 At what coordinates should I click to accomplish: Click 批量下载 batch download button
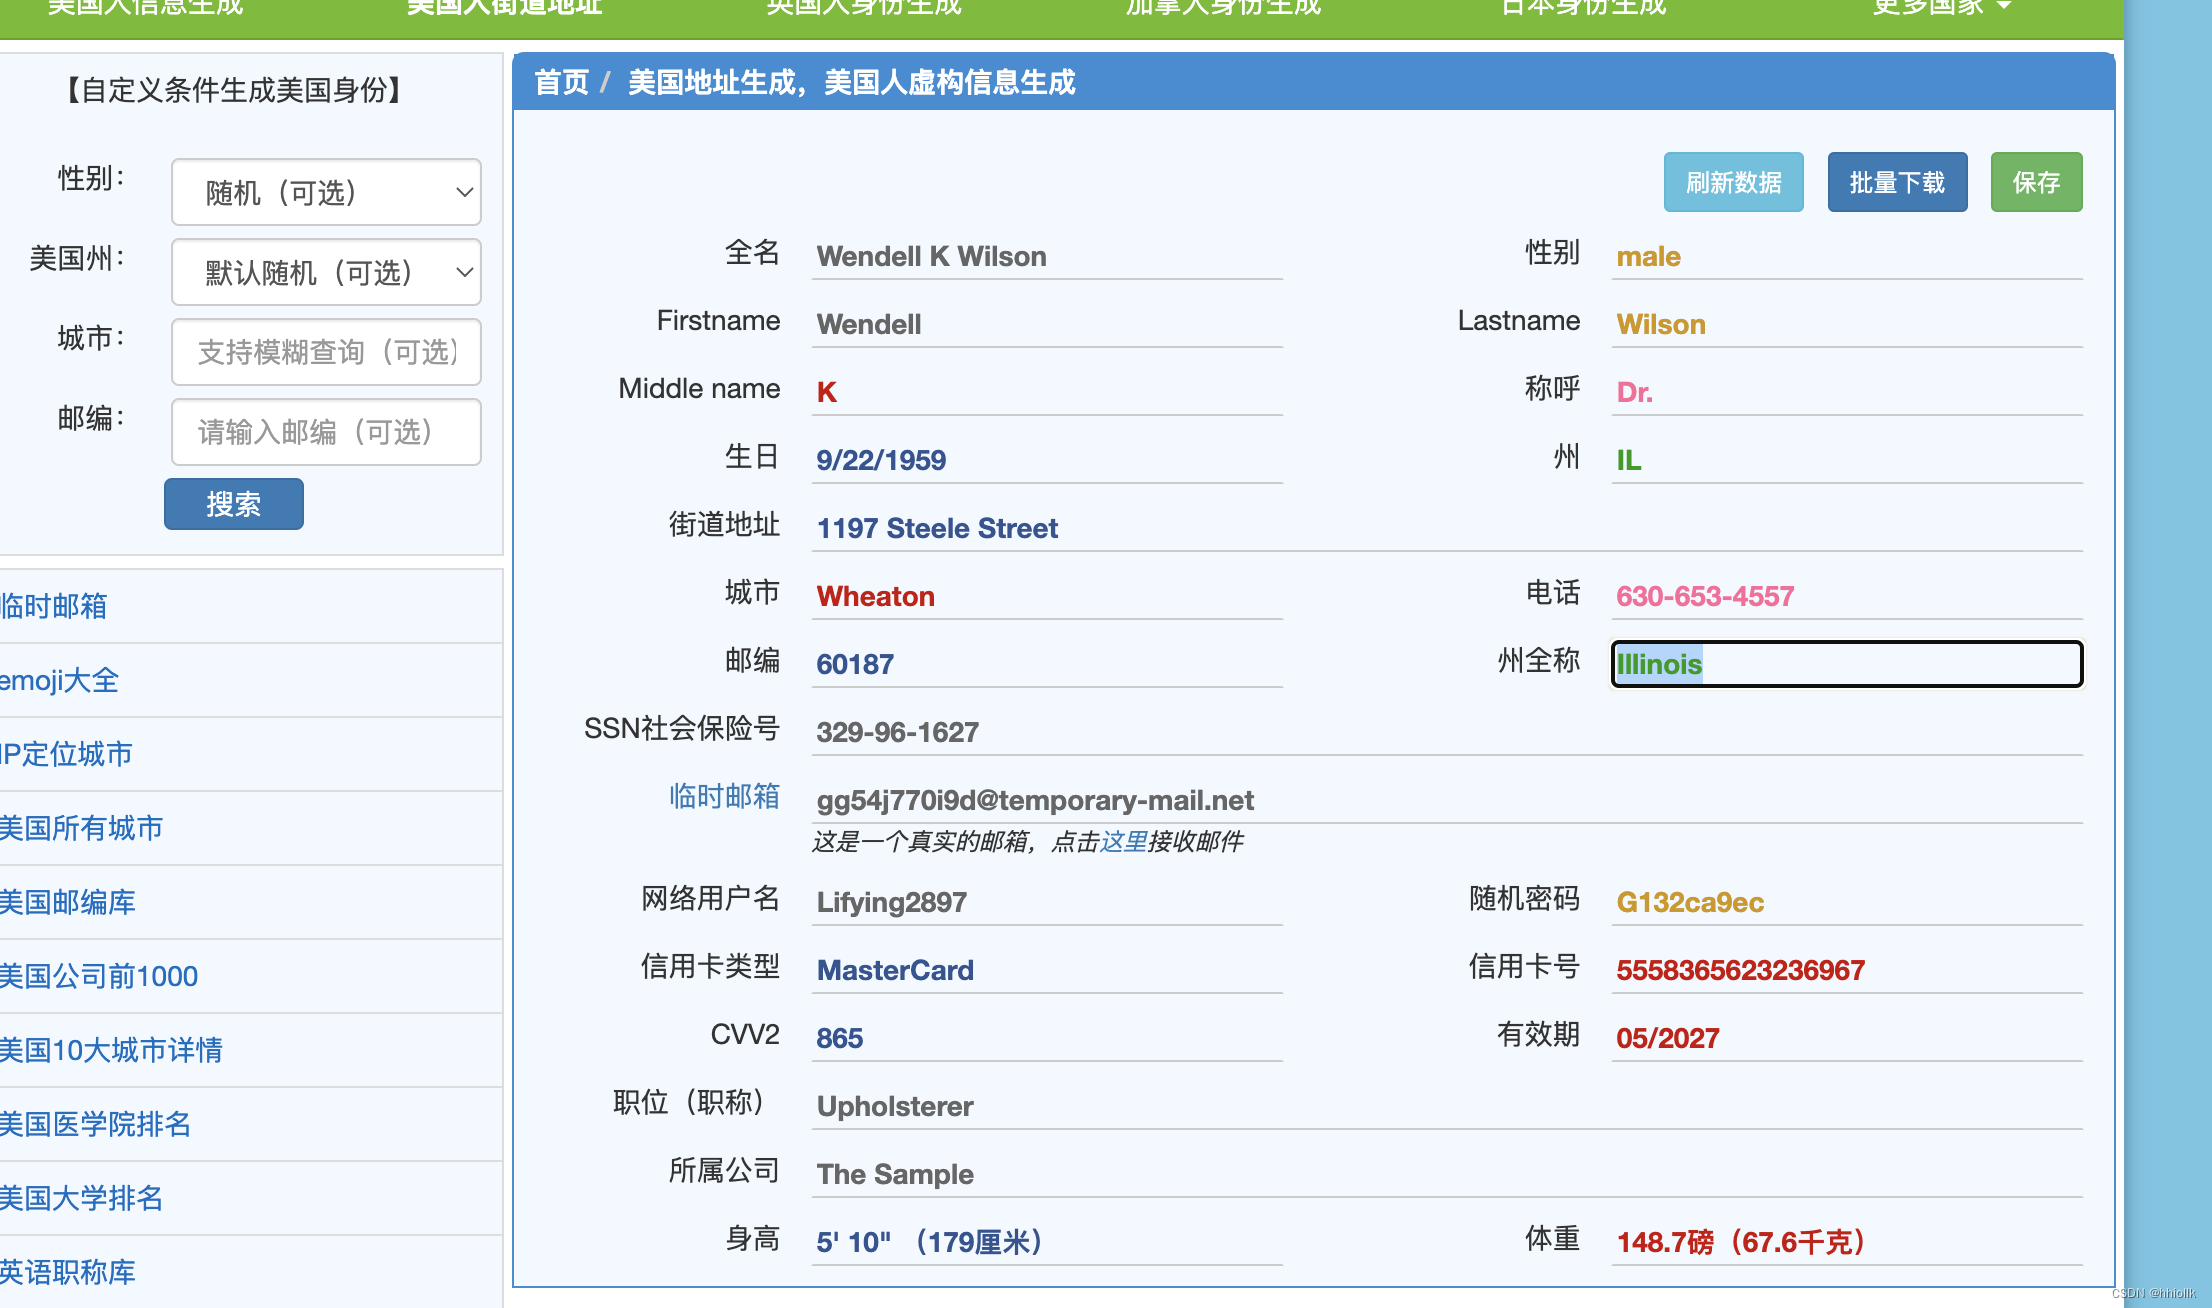pos(1896,183)
